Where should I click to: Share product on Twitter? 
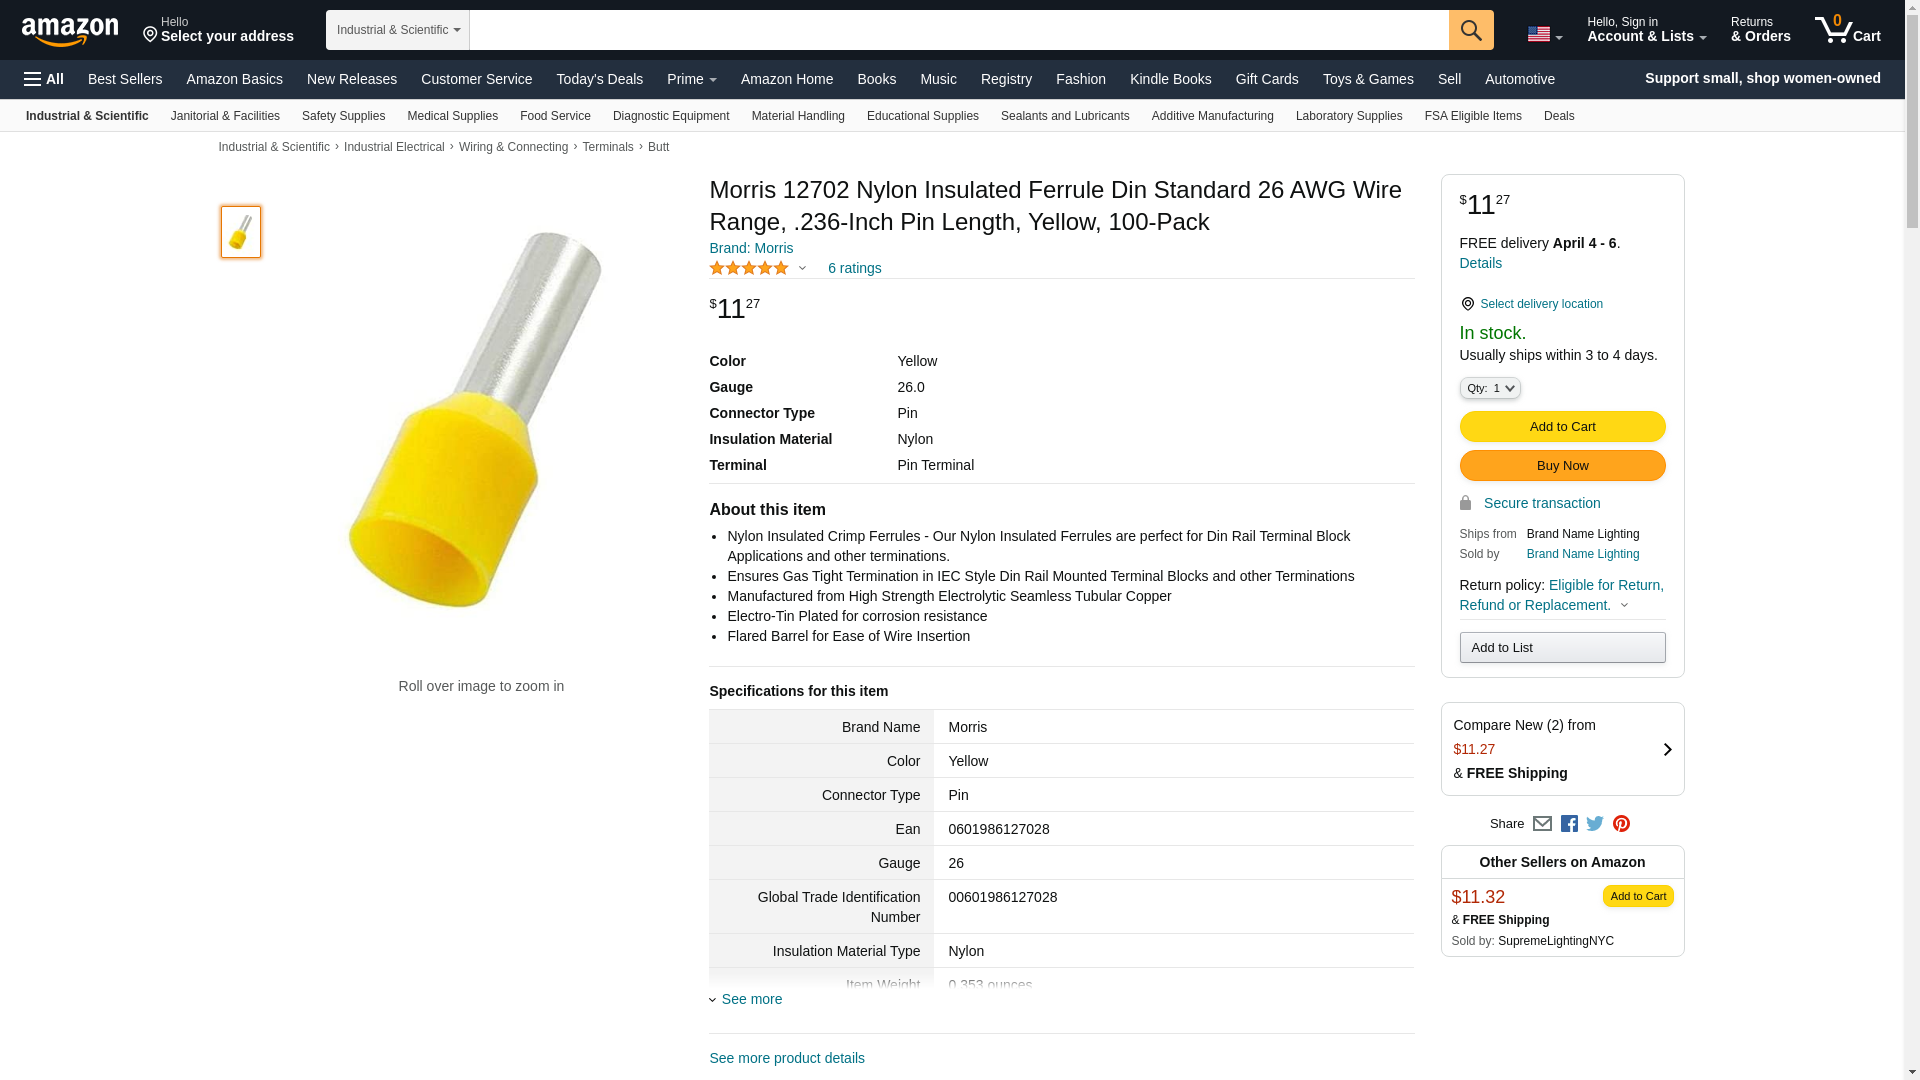point(1595,824)
